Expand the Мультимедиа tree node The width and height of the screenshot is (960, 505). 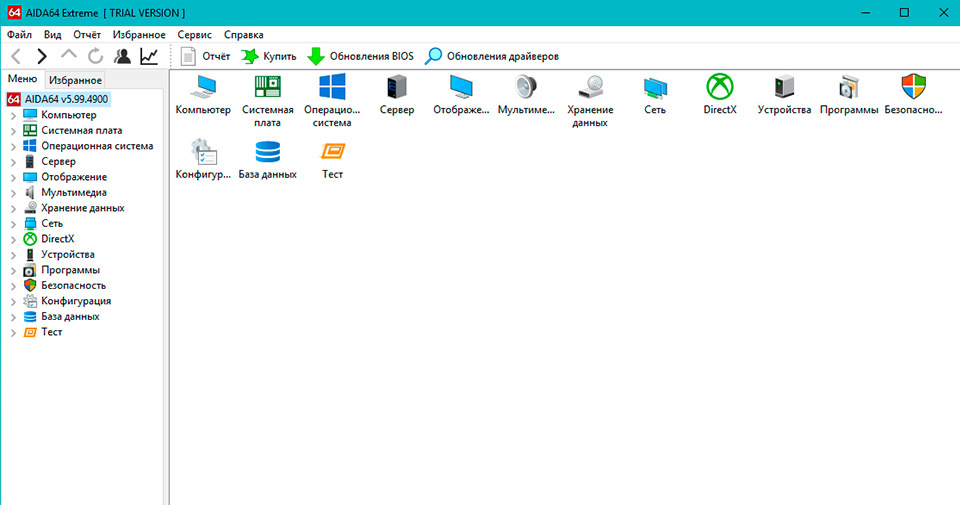click(13, 192)
